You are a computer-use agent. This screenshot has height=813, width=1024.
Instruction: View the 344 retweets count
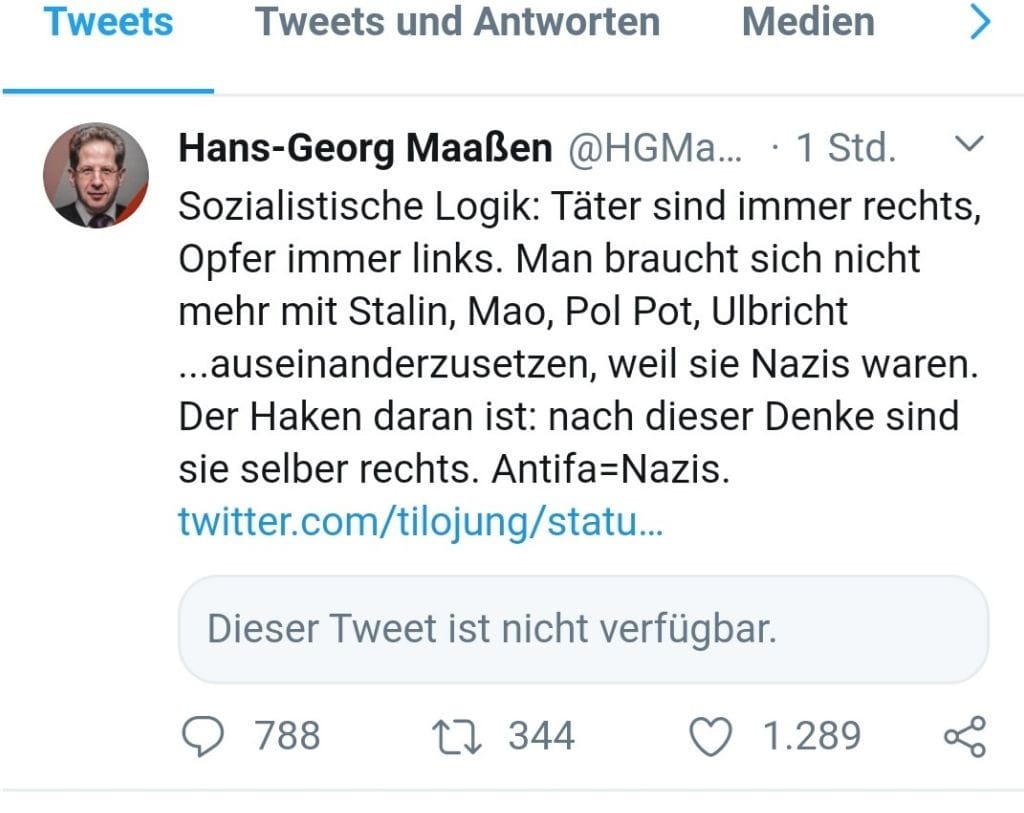(542, 736)
